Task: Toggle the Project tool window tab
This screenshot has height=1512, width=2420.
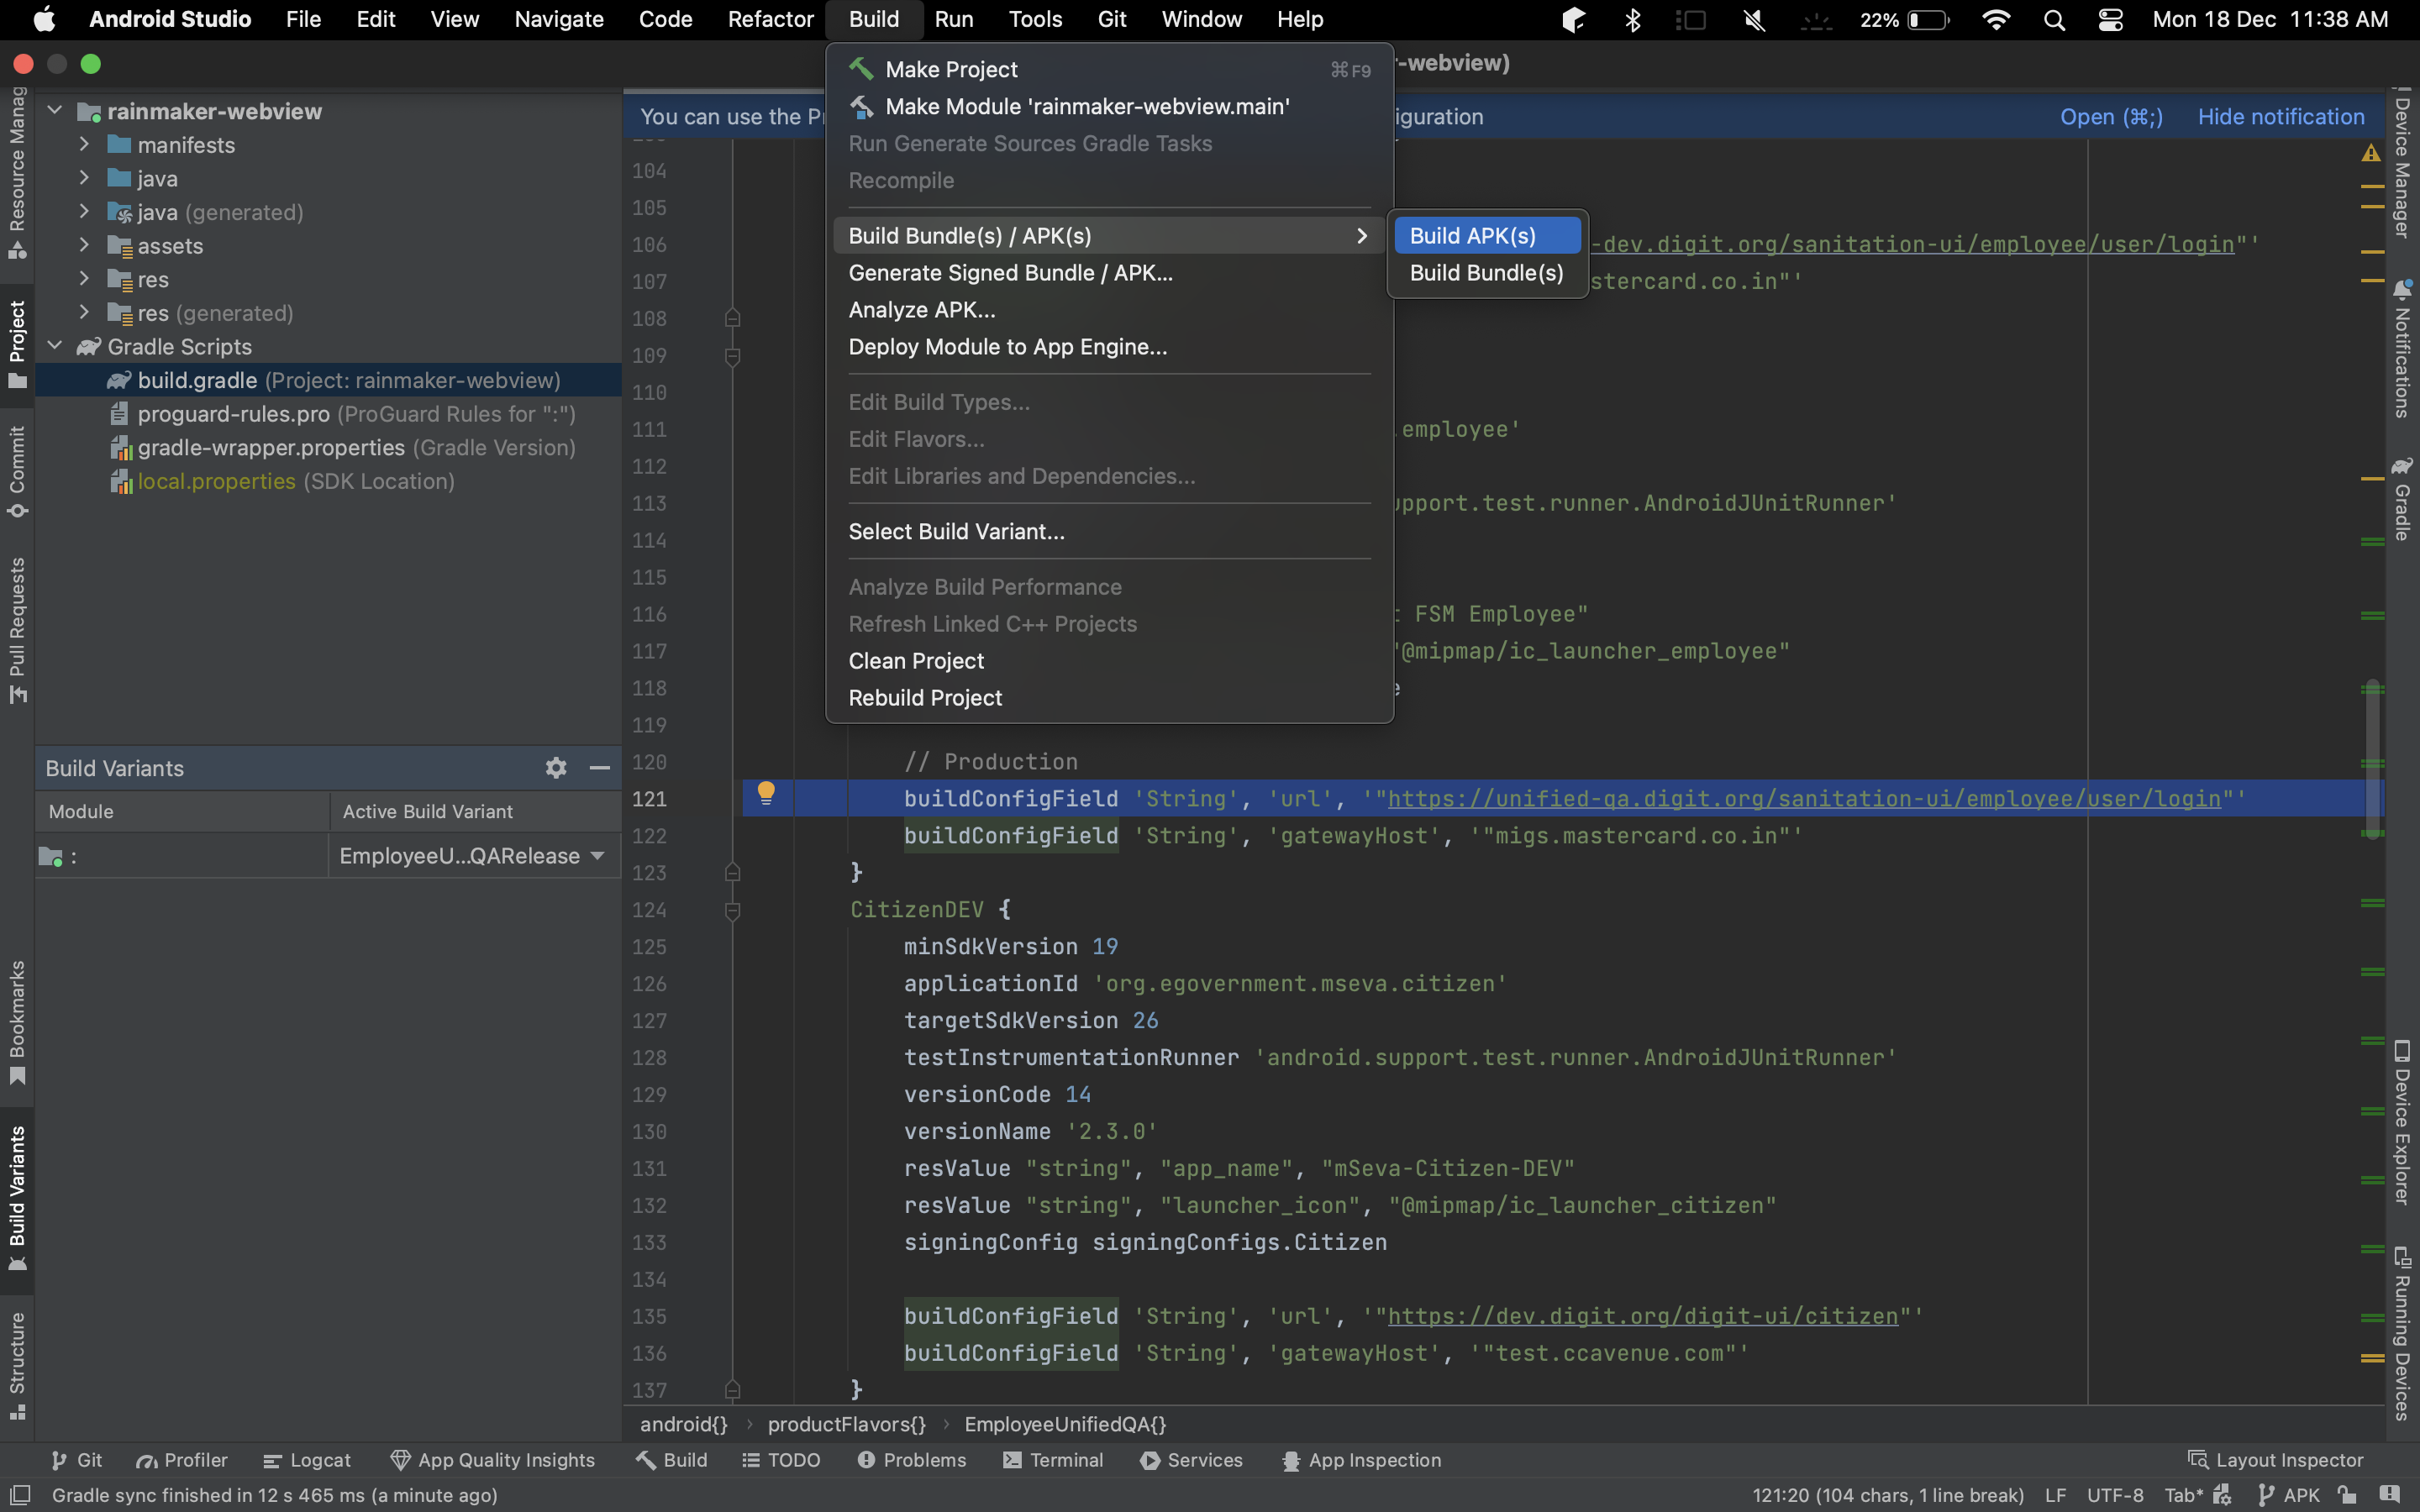Action: [x=17, y=345]
